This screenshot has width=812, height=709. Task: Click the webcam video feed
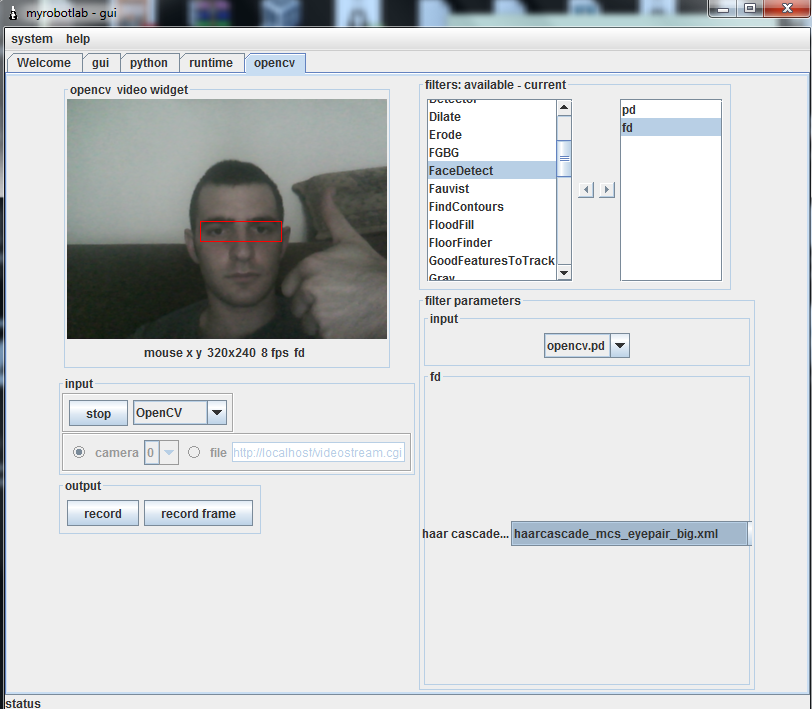coord(227,219)
